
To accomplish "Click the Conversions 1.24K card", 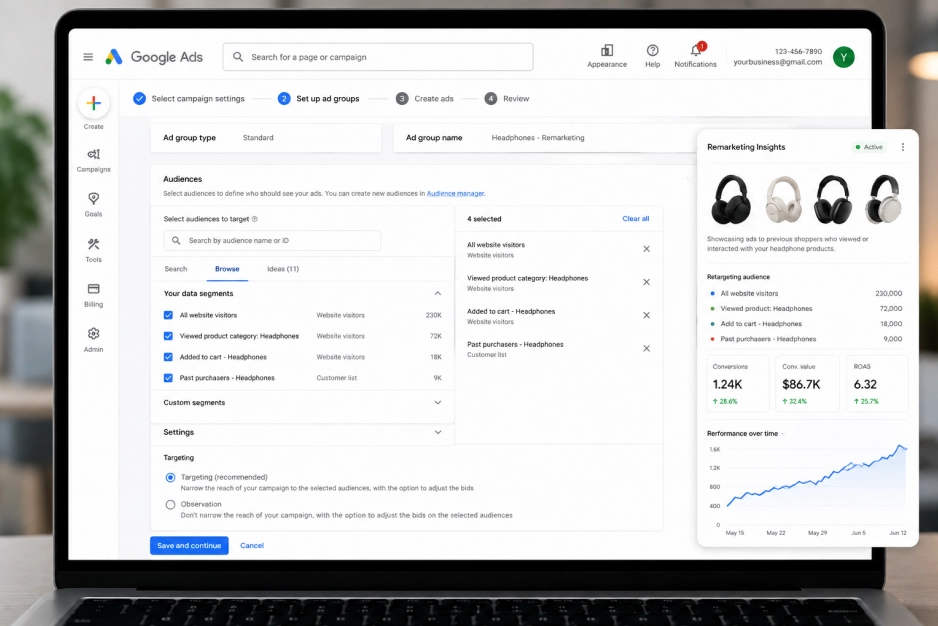I will [738, 384].
